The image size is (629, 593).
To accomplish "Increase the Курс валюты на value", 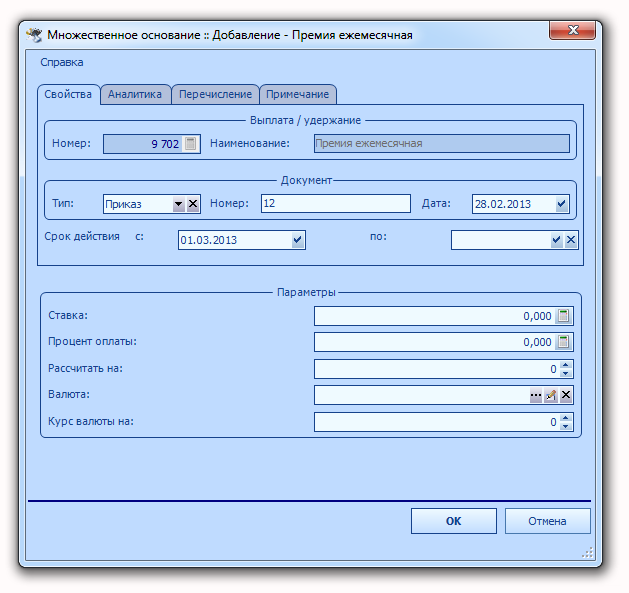I will [566, 418].
